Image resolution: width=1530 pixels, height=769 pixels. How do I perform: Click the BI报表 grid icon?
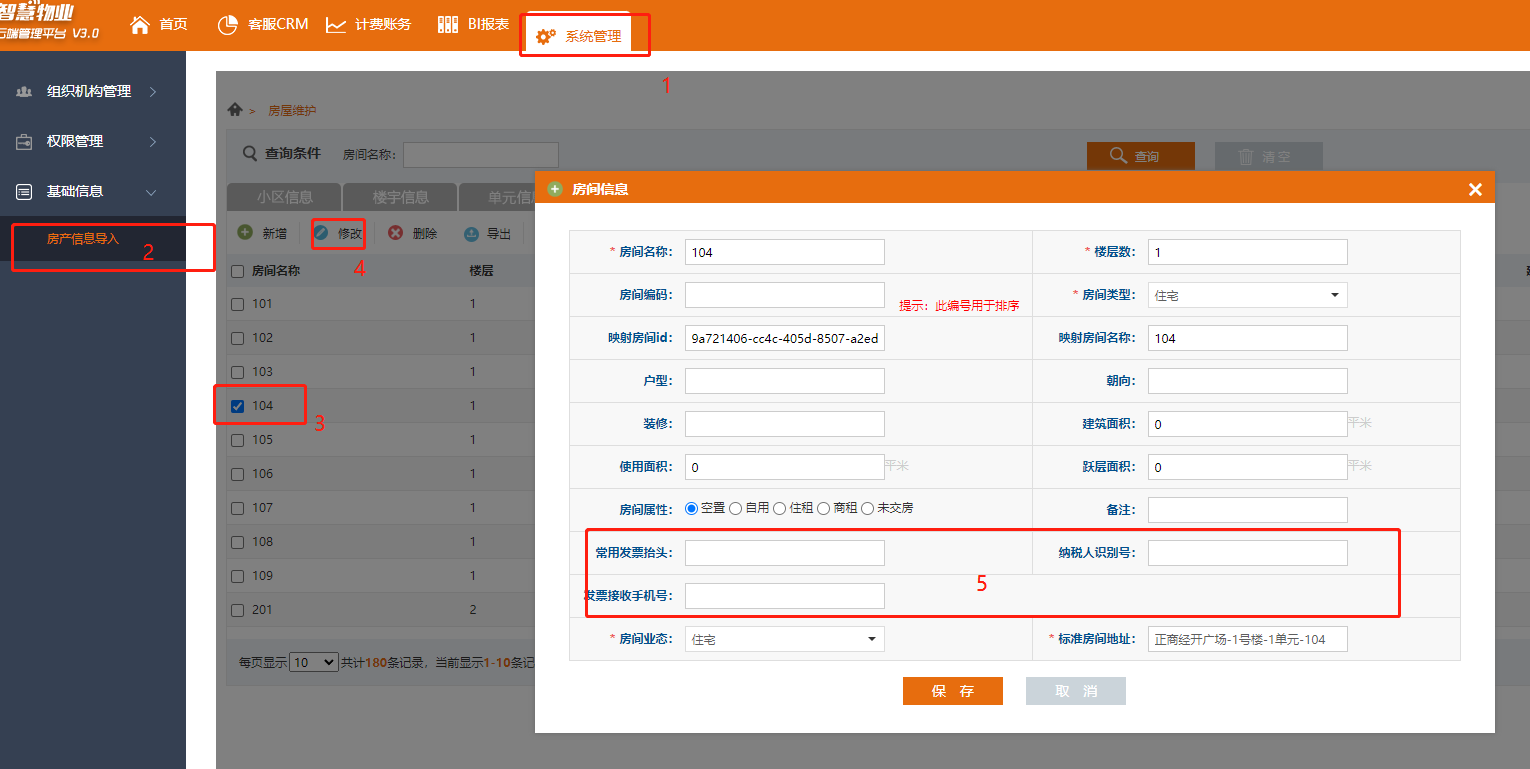pos(448,24)
